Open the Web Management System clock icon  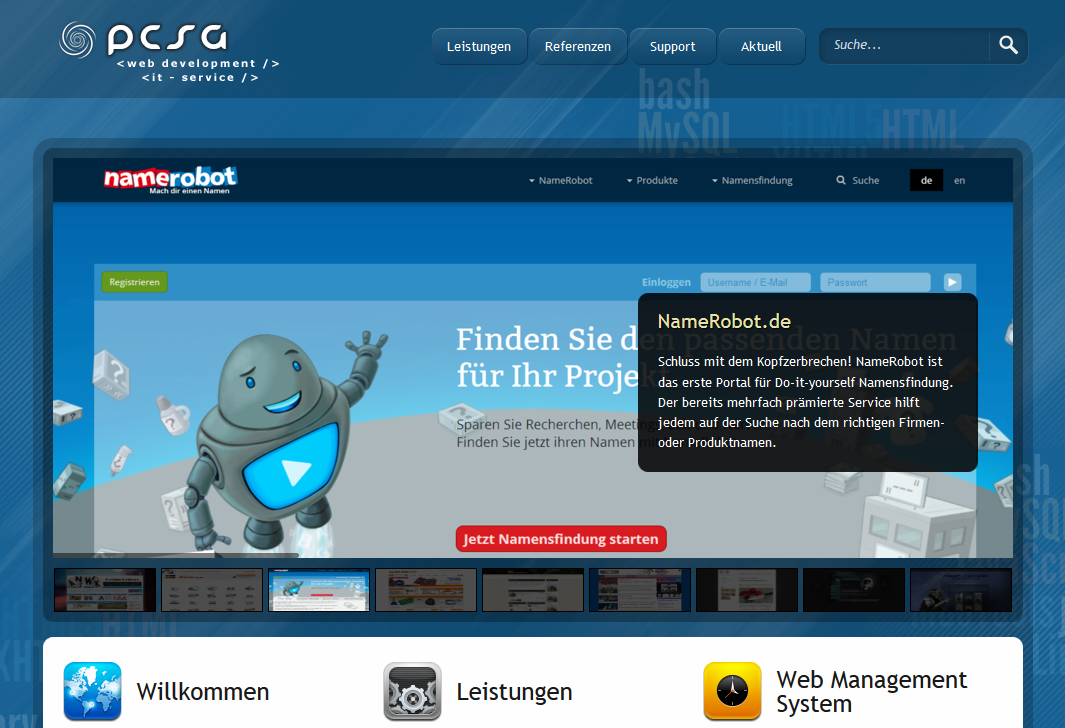732,691
